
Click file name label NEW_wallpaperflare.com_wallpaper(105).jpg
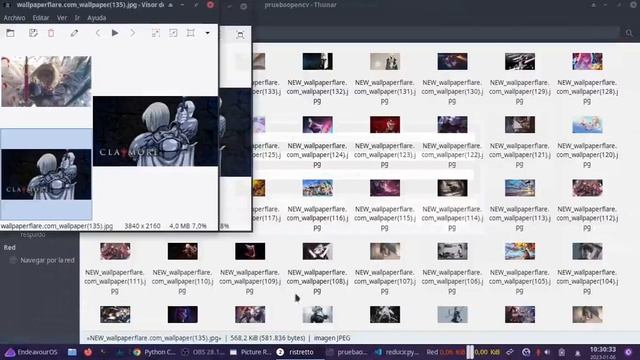pyautogui.click(x=520, y=282)
